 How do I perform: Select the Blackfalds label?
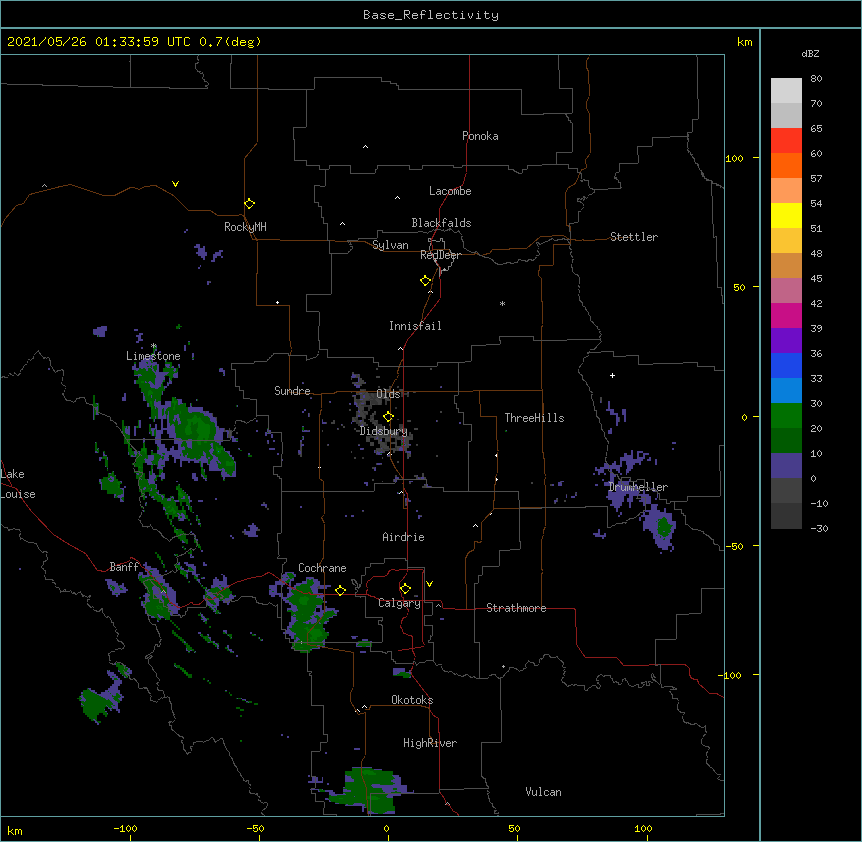click(441, 223)
